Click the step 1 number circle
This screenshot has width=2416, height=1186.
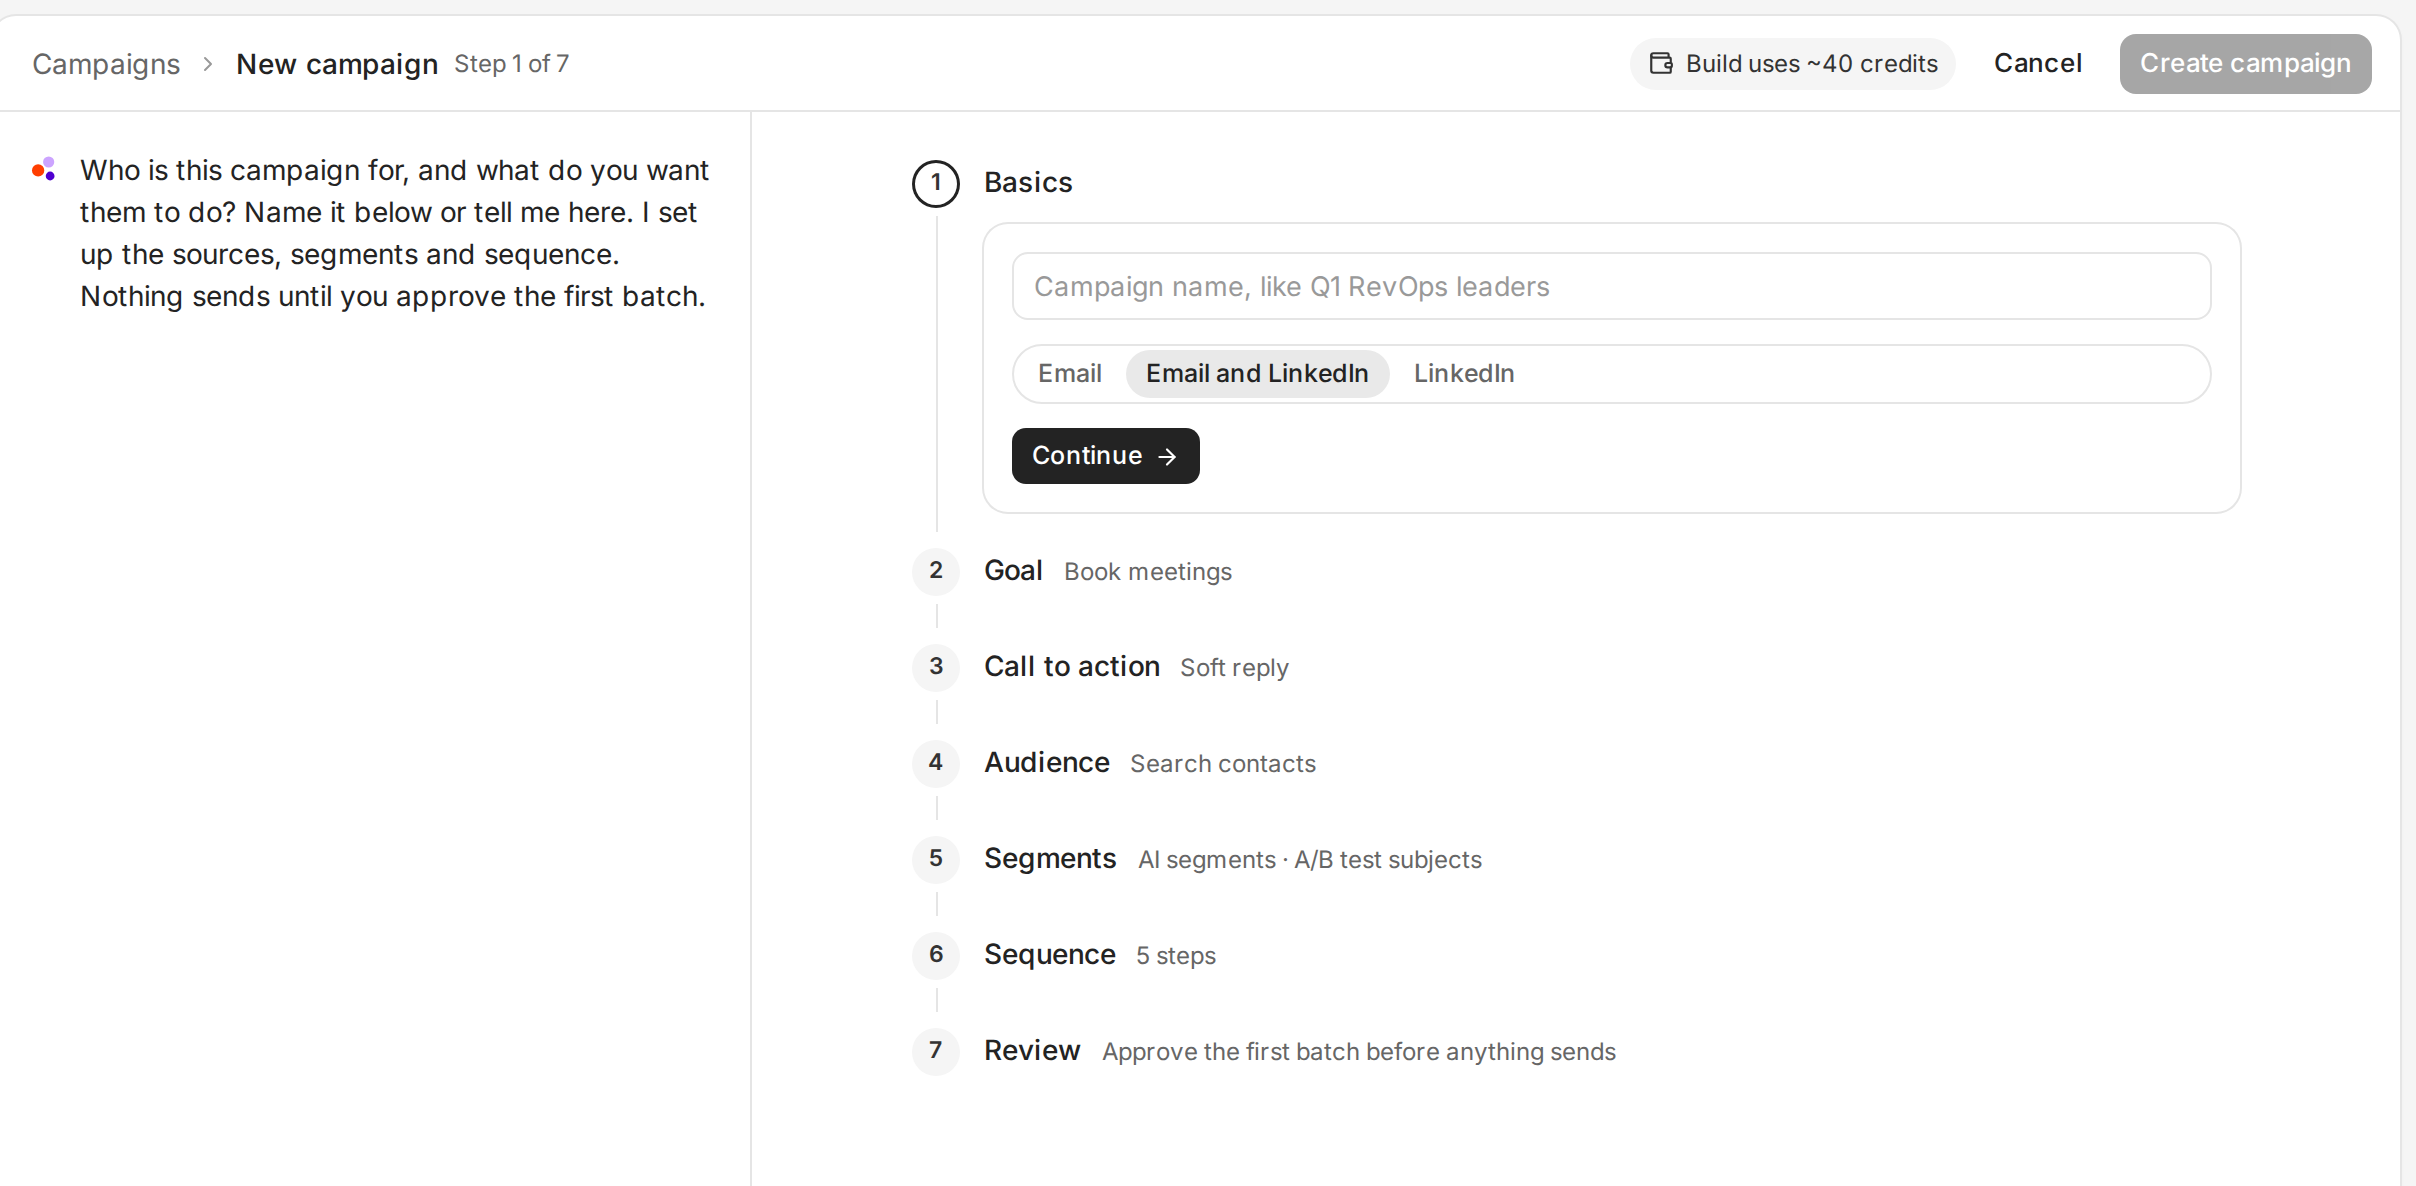pos(936,183)
